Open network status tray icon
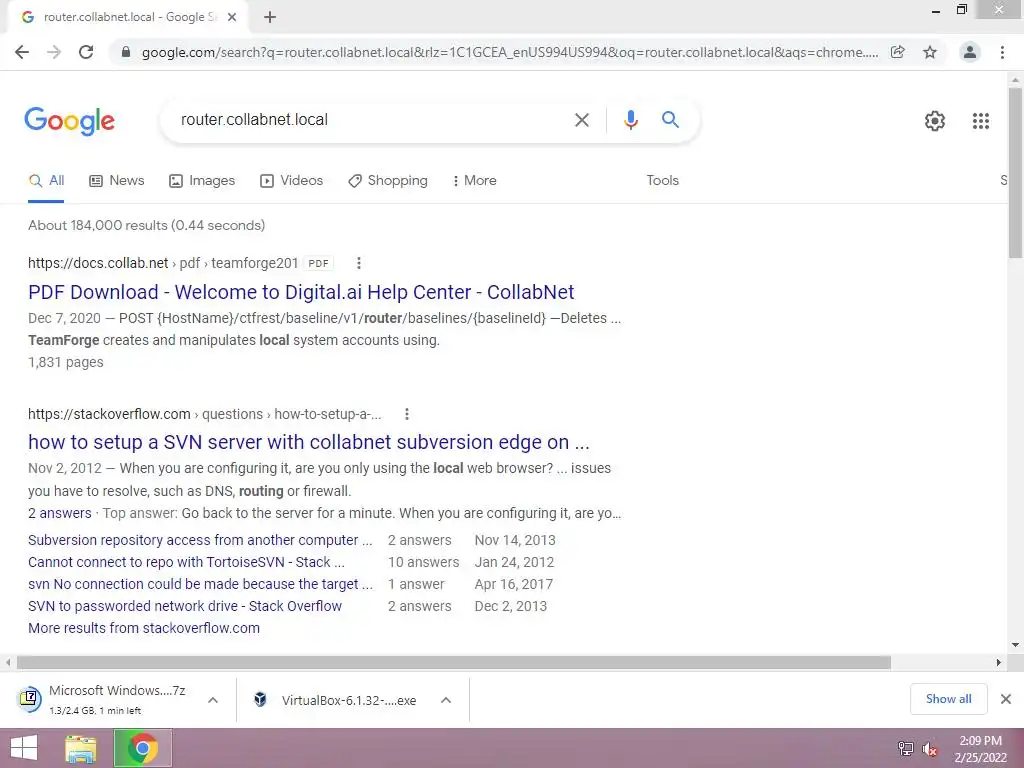This screenshot has height=768, width=1024. (x=905, y=749)
